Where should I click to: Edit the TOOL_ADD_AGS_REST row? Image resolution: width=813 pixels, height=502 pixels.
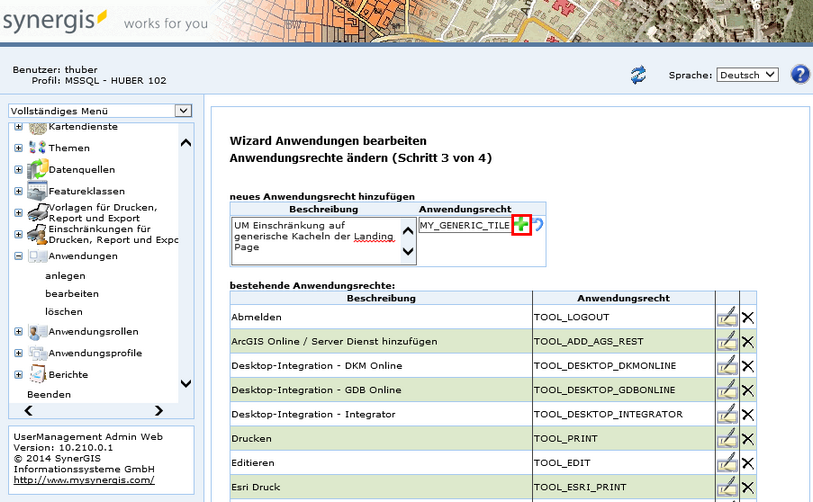[x=727, y=342]
